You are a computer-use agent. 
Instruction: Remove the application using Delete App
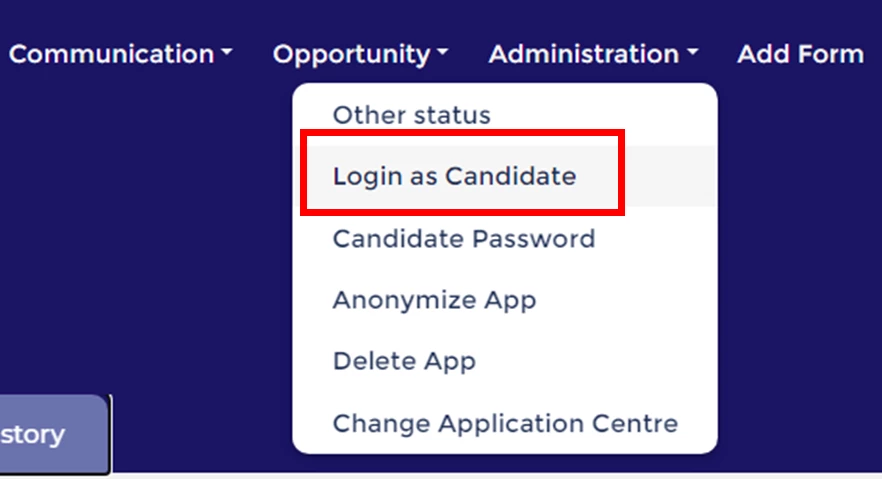point(404,361)
